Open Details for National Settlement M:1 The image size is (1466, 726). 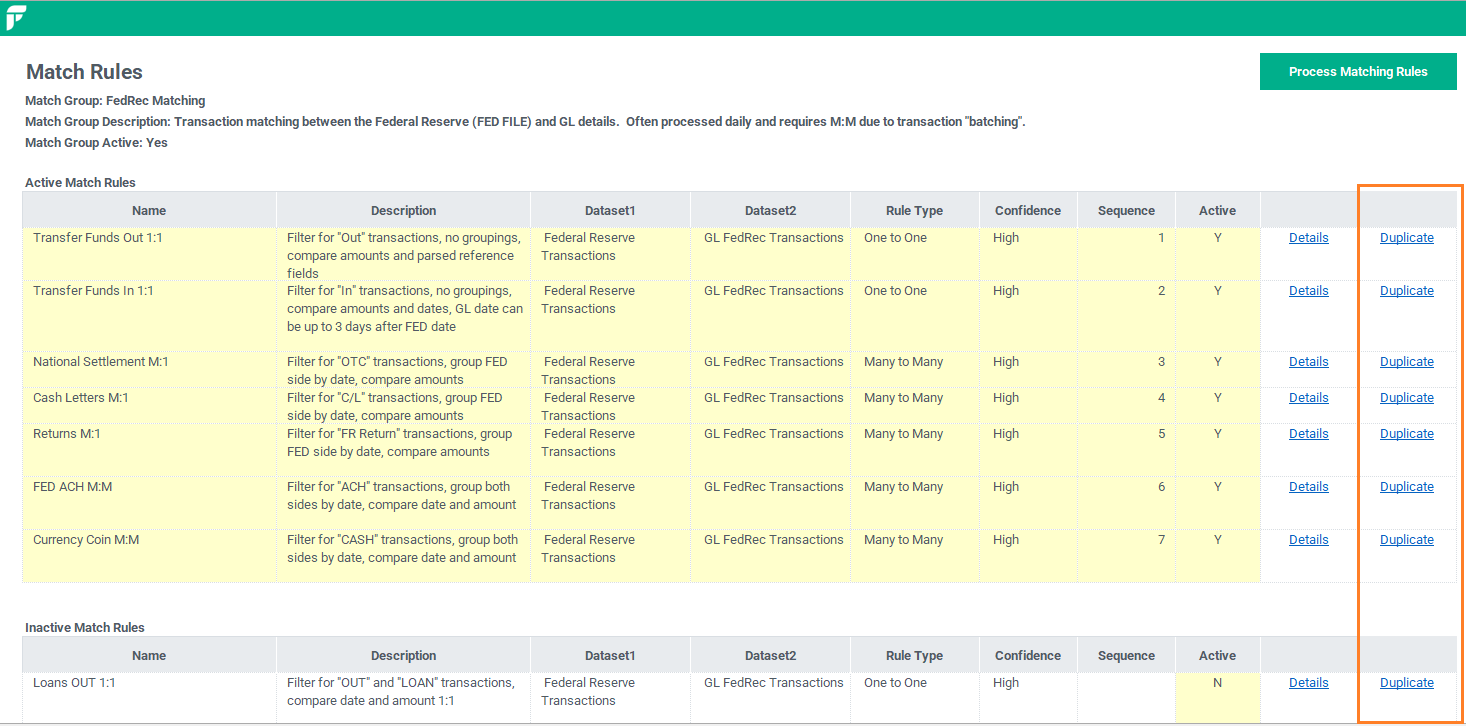coord(1308,362)
